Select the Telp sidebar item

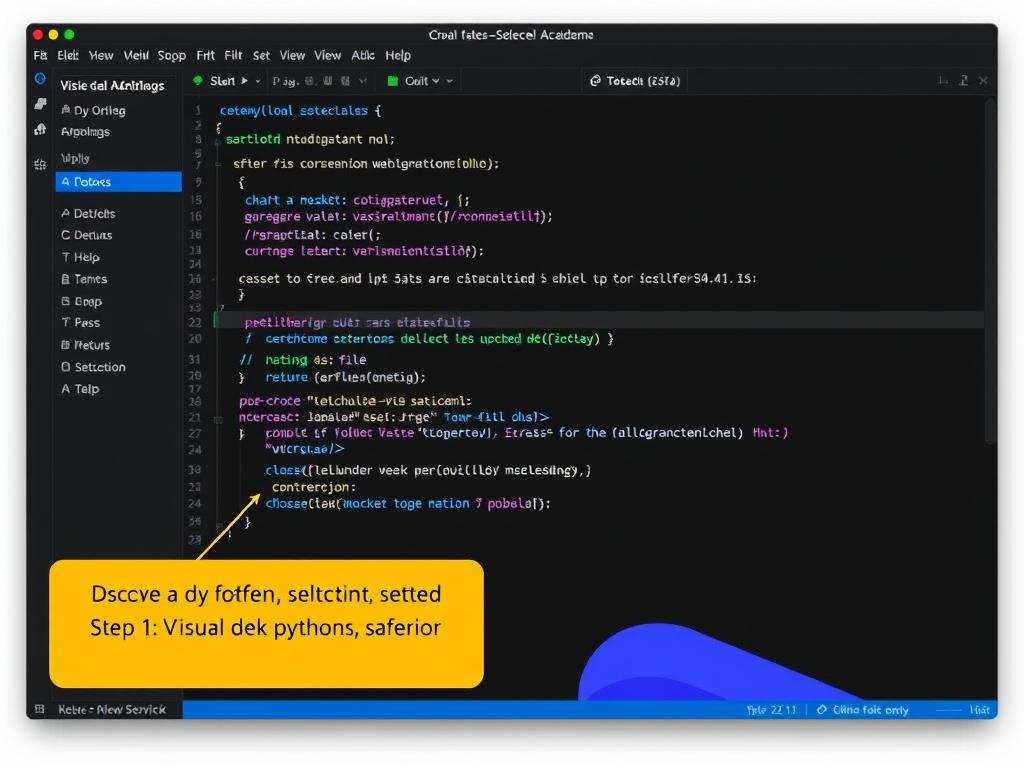(x=87, y=389)
